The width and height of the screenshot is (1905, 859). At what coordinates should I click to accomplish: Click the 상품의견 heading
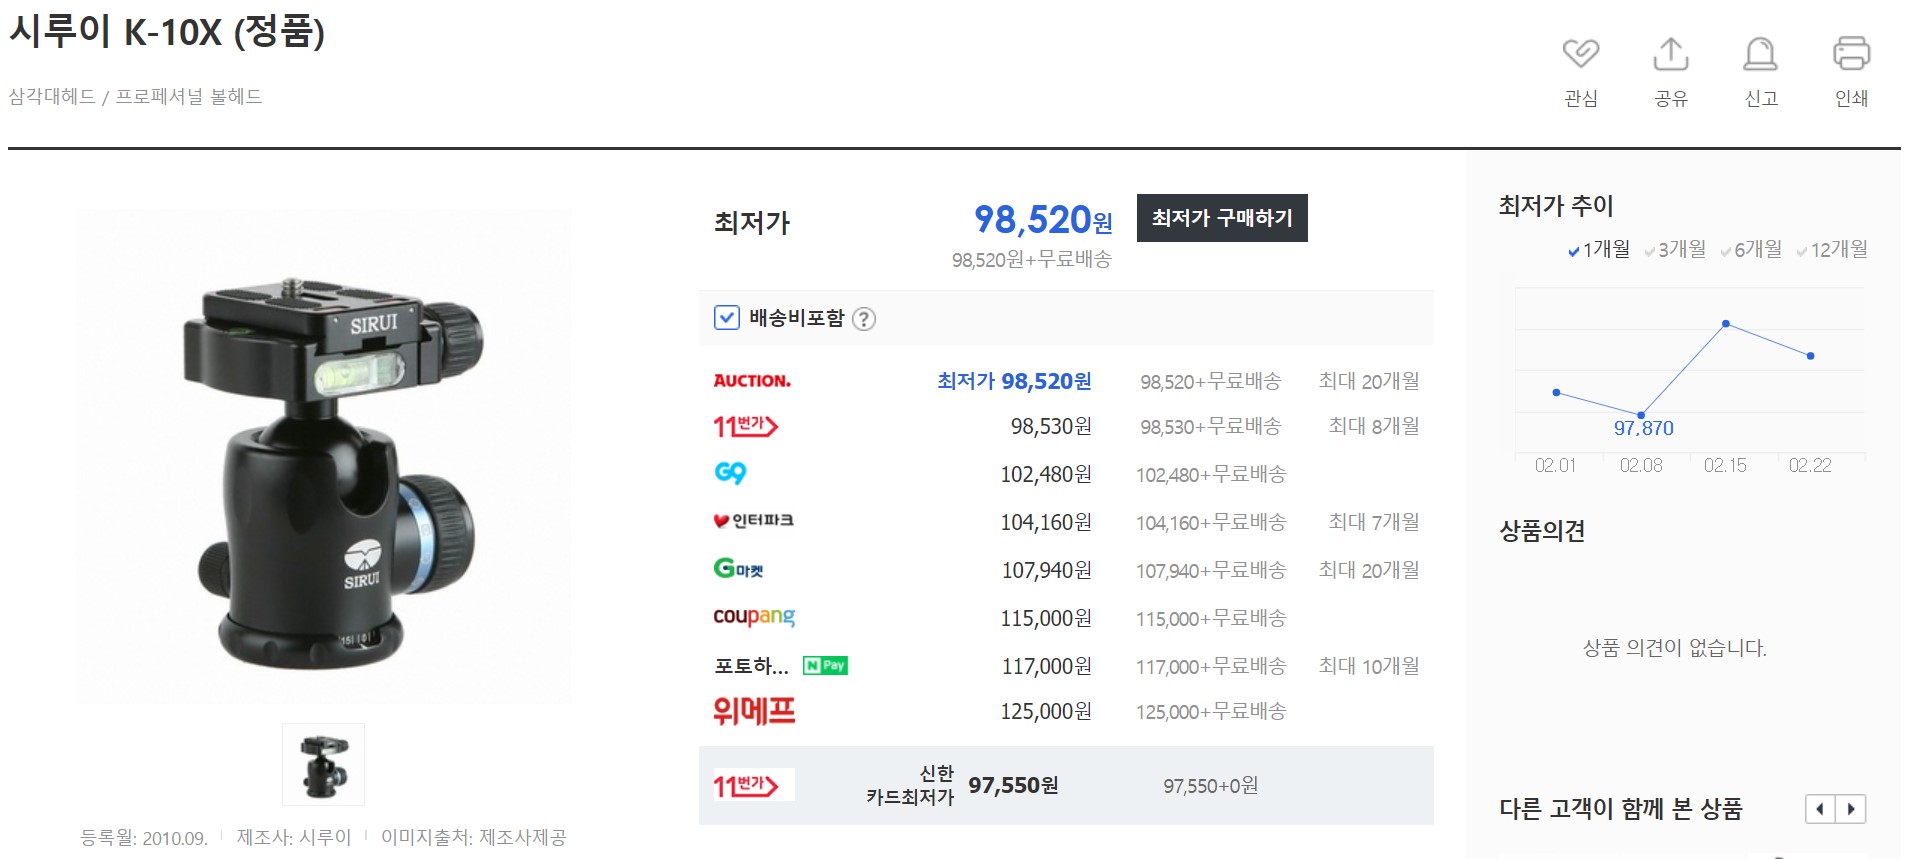[1542, 531]
